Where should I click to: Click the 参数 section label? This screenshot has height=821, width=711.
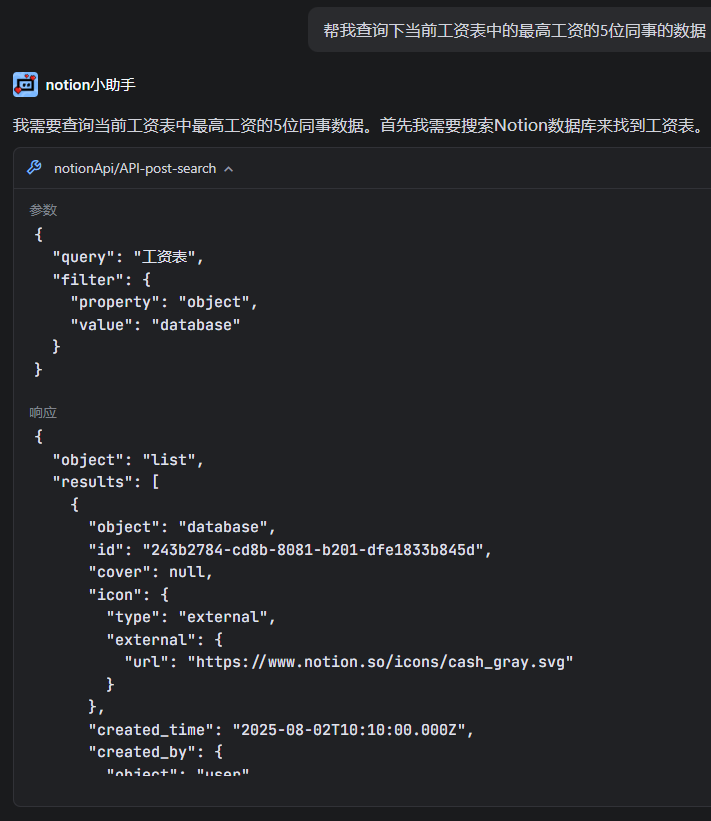click(43, 210)
